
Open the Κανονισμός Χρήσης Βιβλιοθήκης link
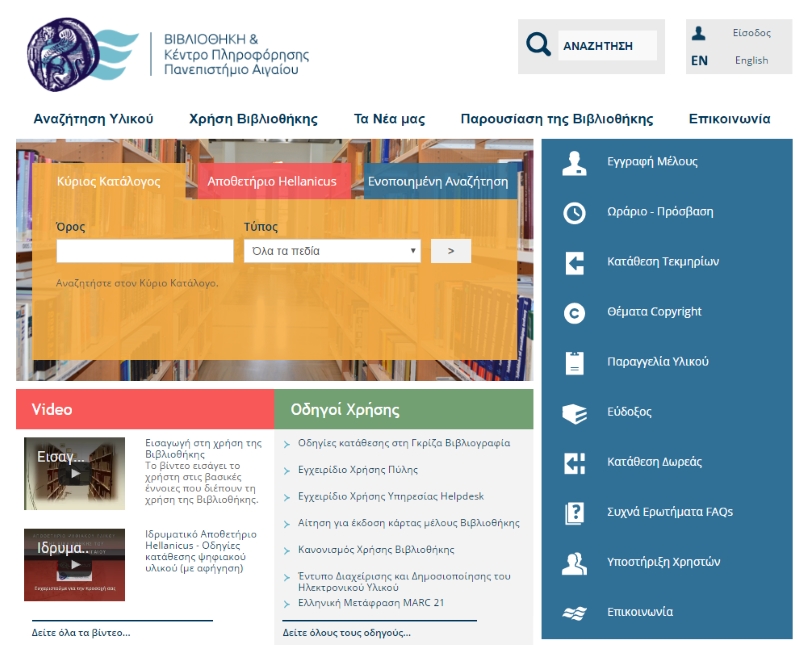tap(376, 550)
